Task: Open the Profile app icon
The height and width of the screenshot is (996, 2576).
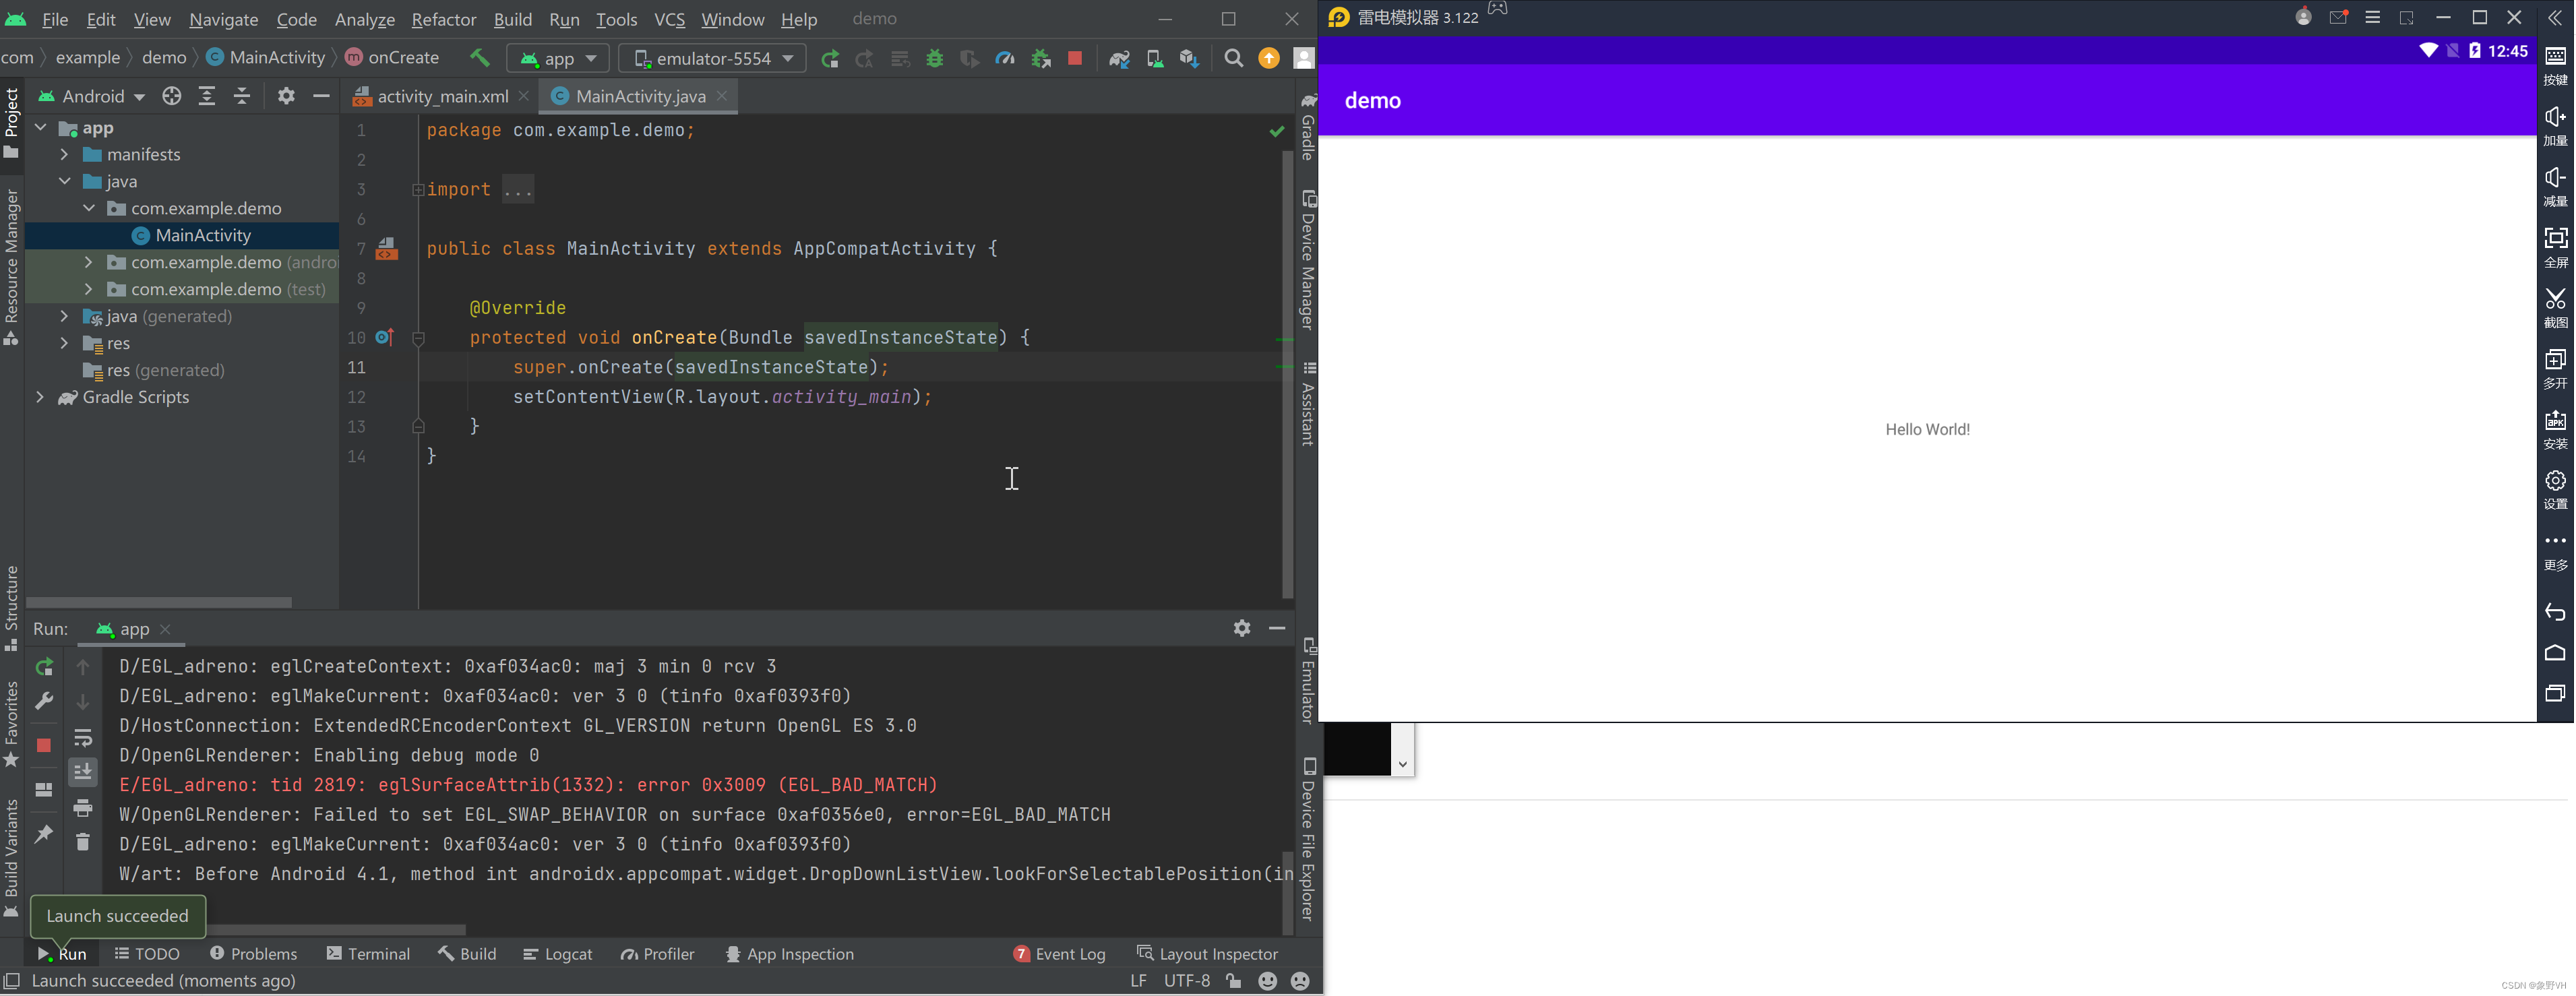Action: point(1005,58)
